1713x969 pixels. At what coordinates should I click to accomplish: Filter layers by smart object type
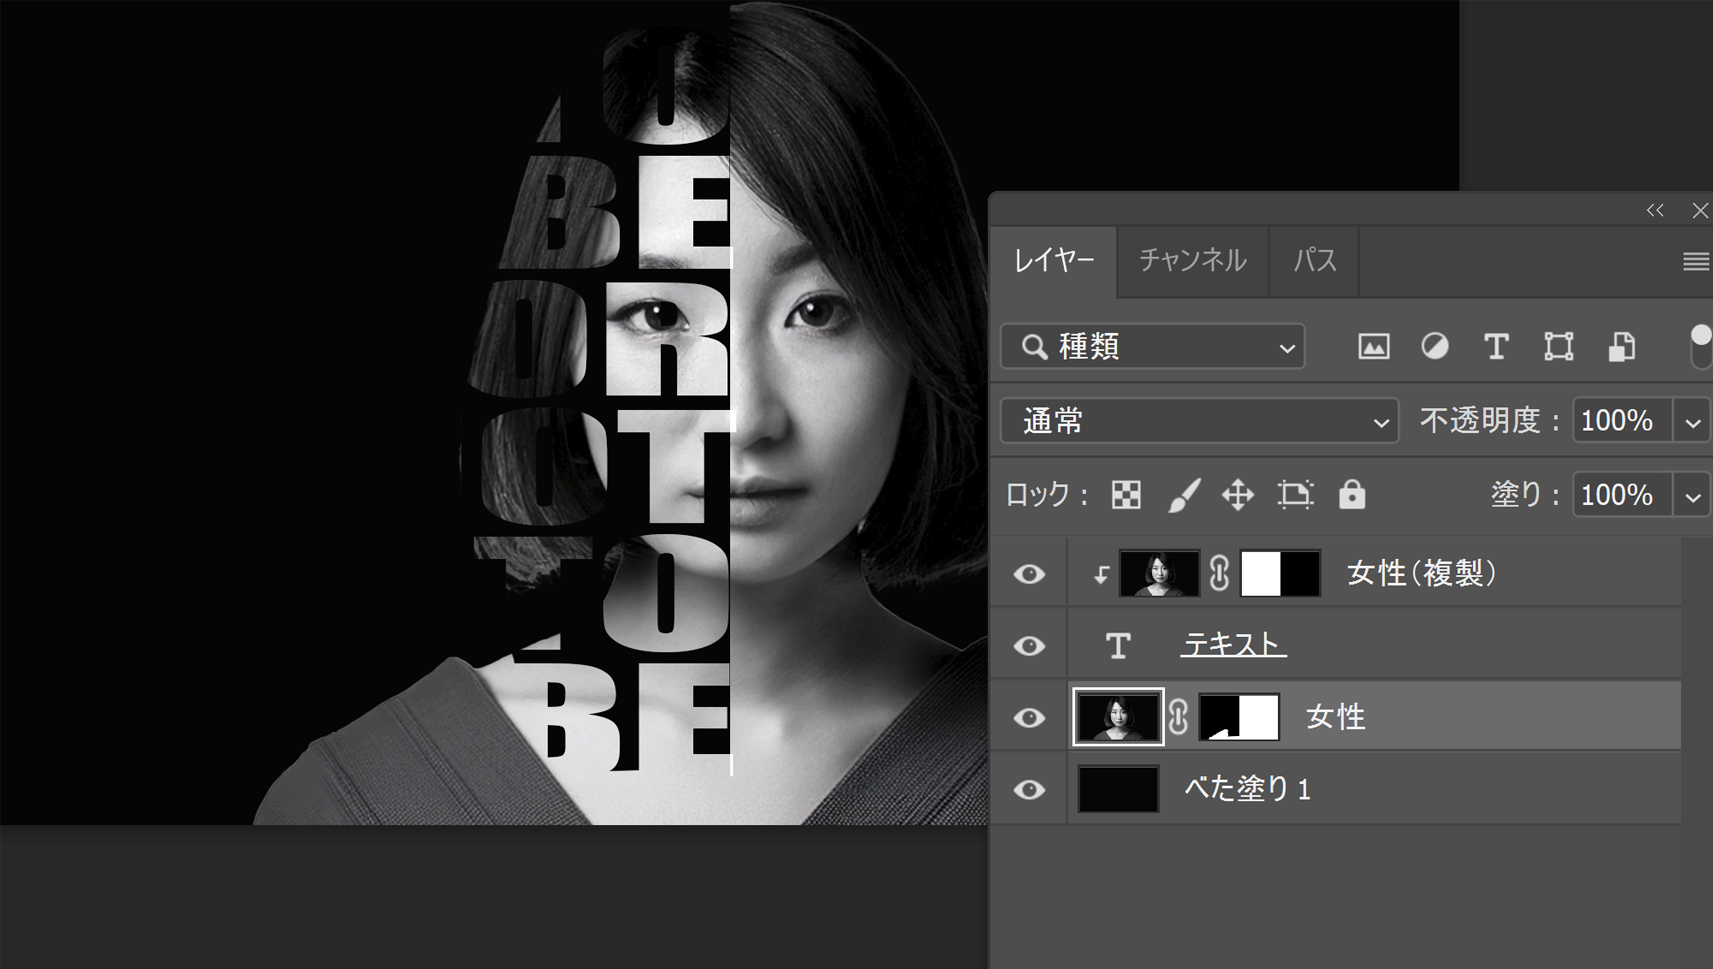click(1621, 347)
